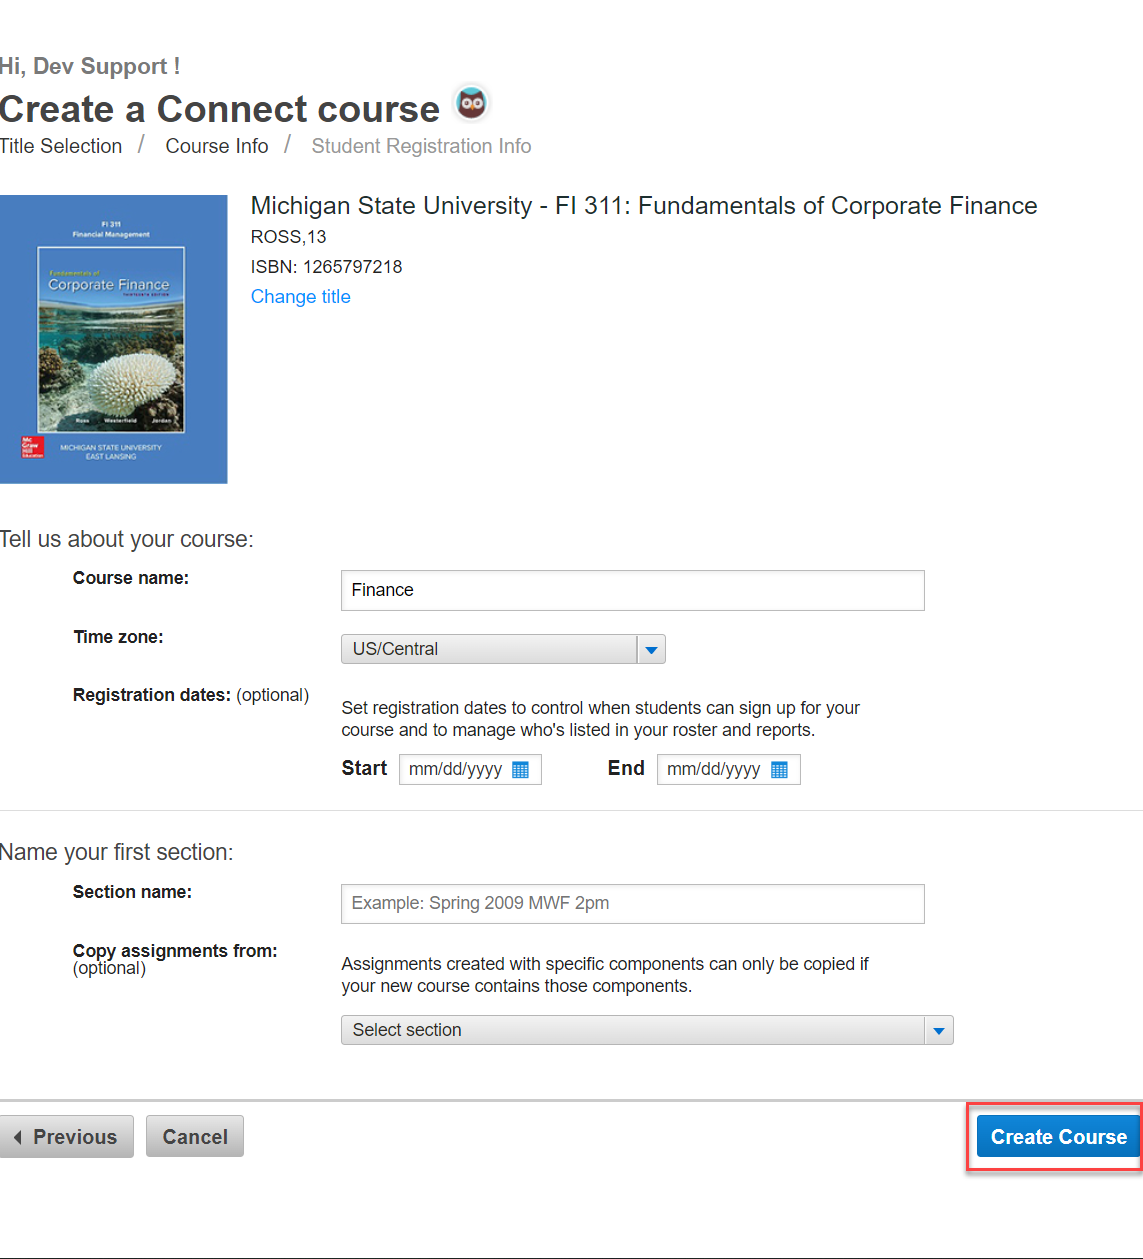Image resolution: width=1143 pixels, height=1259 pixels.
Task: Open the Select section combo box
Action: pyautogui.click(x=647, y=1031)
